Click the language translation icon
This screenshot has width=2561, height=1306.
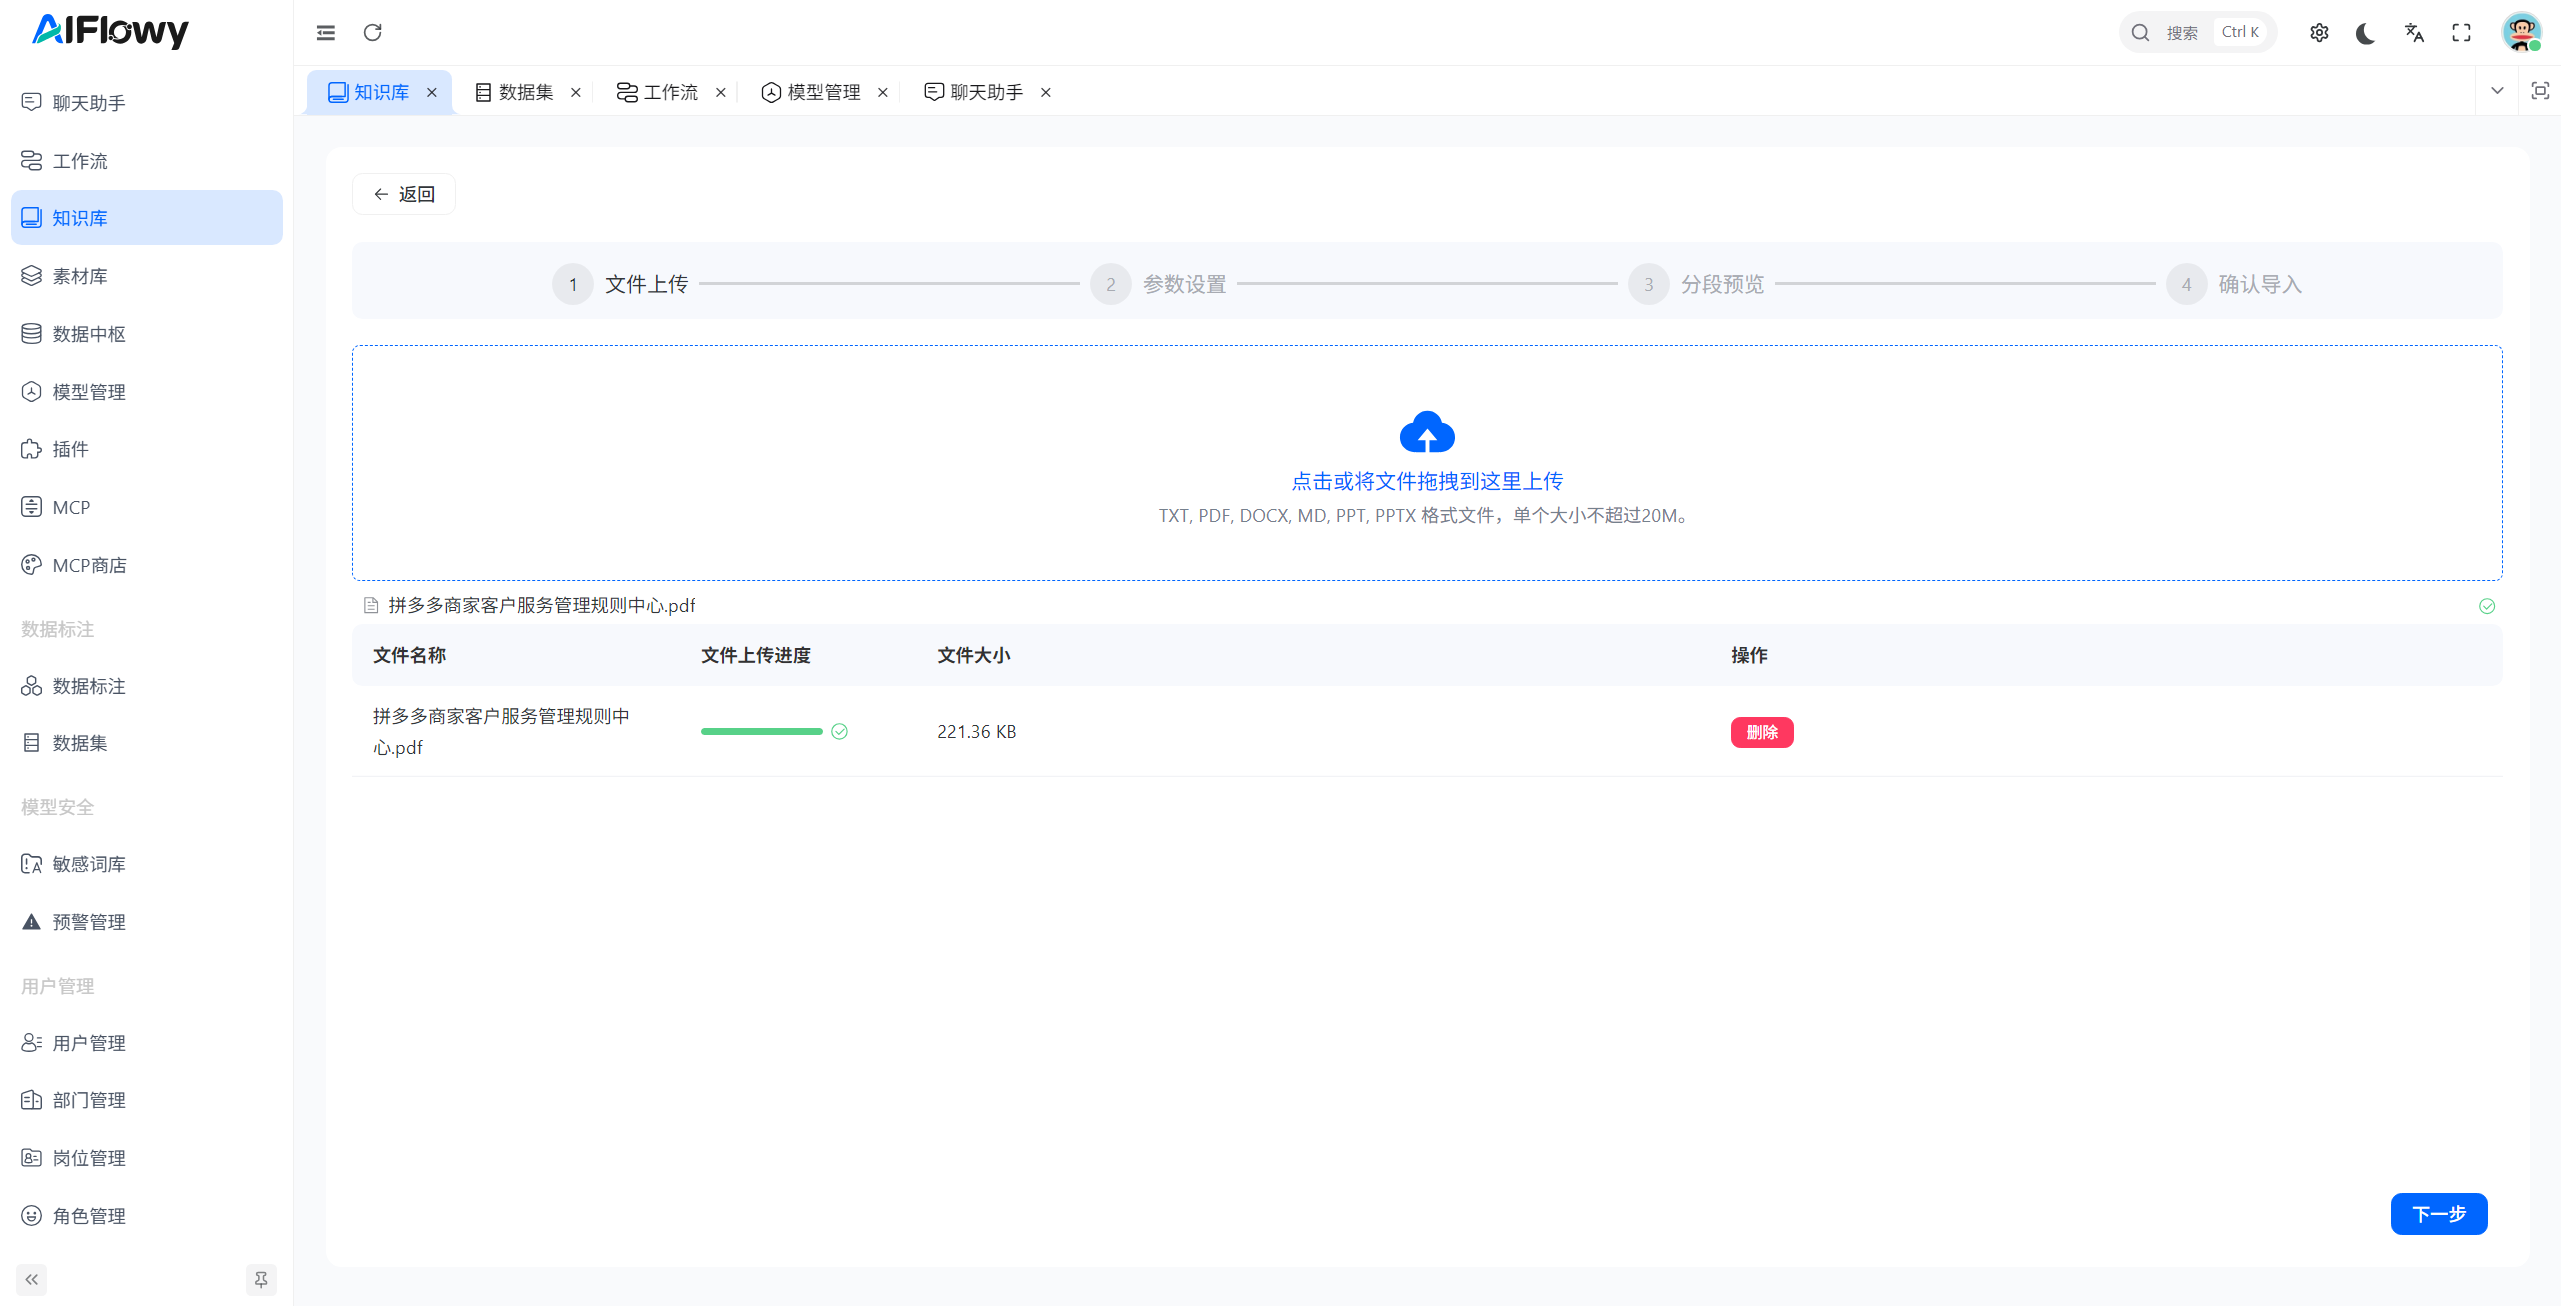pyautogui.click(x=2414, y=33)
